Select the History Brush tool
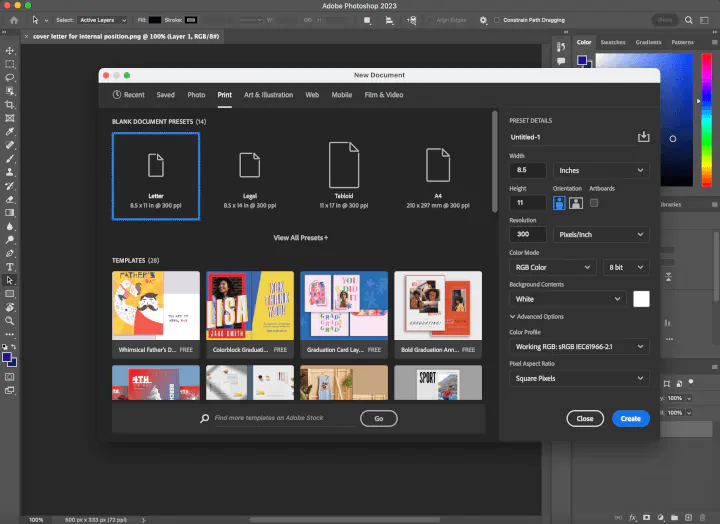 click(x=10, y=186)
